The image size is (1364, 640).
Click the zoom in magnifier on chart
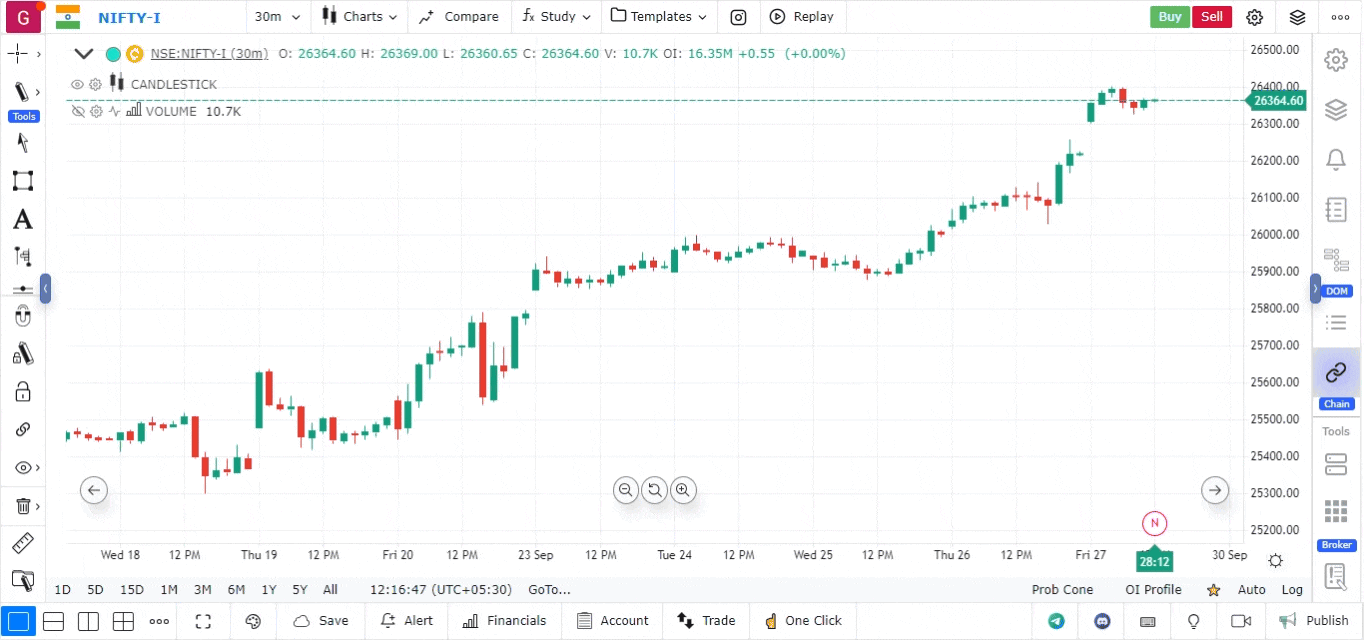click(x=684, y=490)
